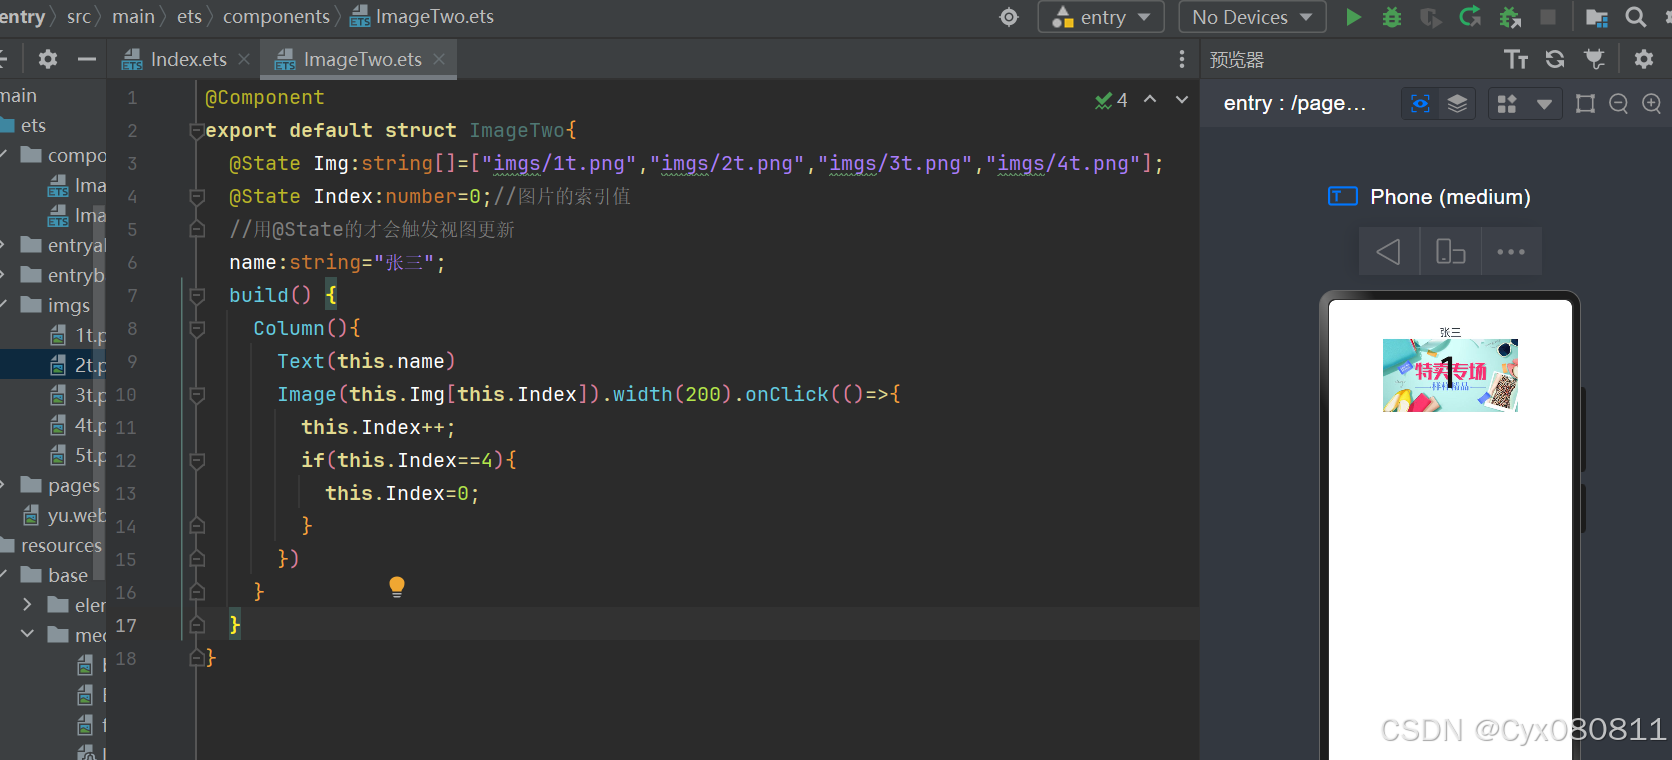
Task: Hide project panel with minus icon
Action: click(x=87, y=59)
